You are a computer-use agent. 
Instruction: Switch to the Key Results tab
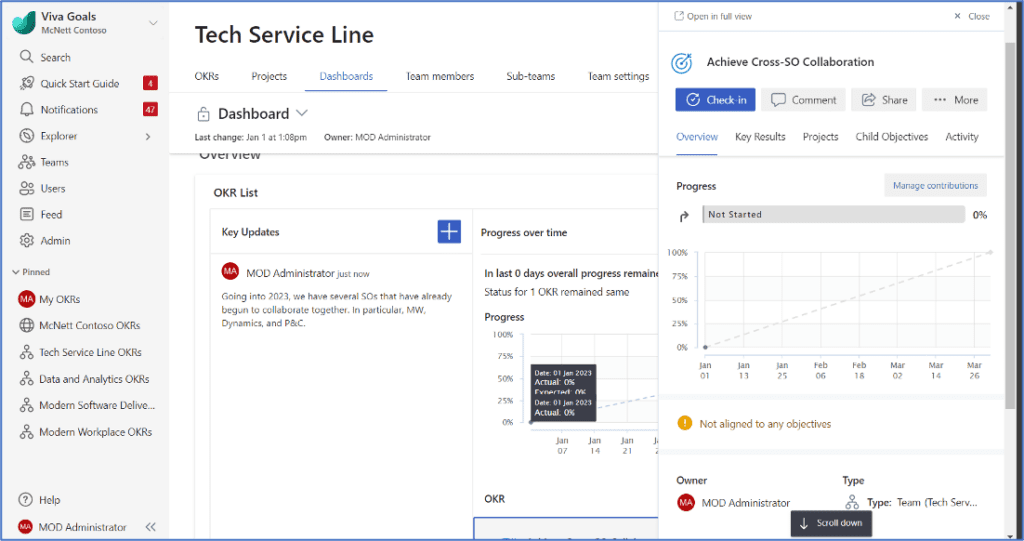pos(760,137)
